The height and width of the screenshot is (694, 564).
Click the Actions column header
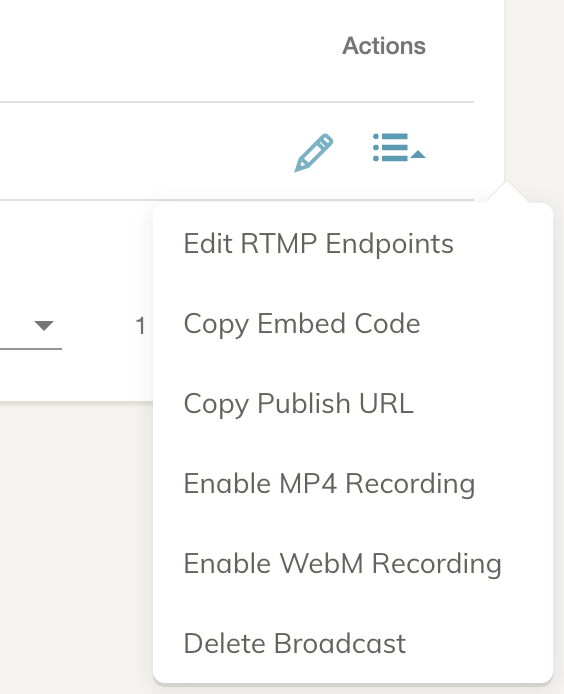pyautogui.click(x=384, y=46)
